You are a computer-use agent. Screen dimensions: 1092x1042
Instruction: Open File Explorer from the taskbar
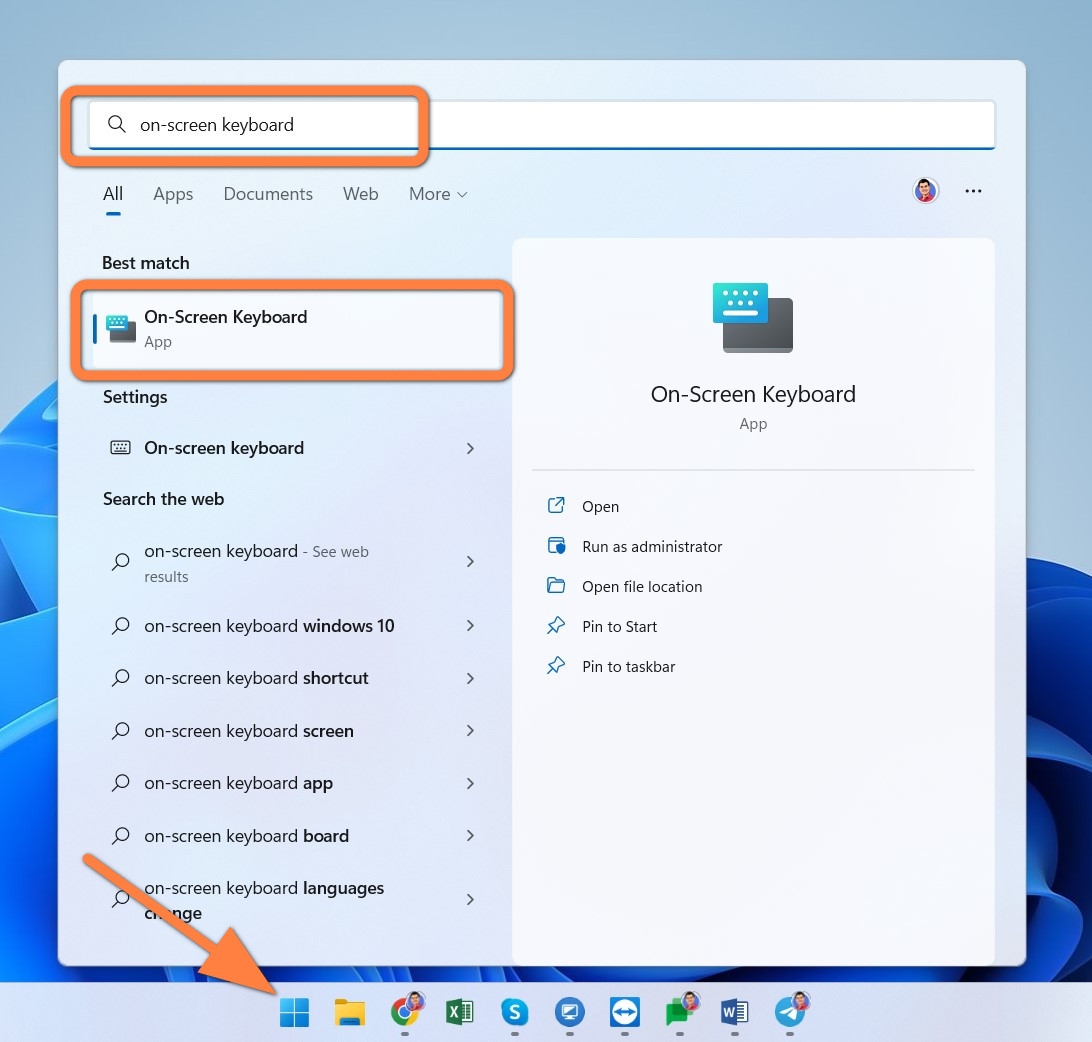click(350, 1011)
